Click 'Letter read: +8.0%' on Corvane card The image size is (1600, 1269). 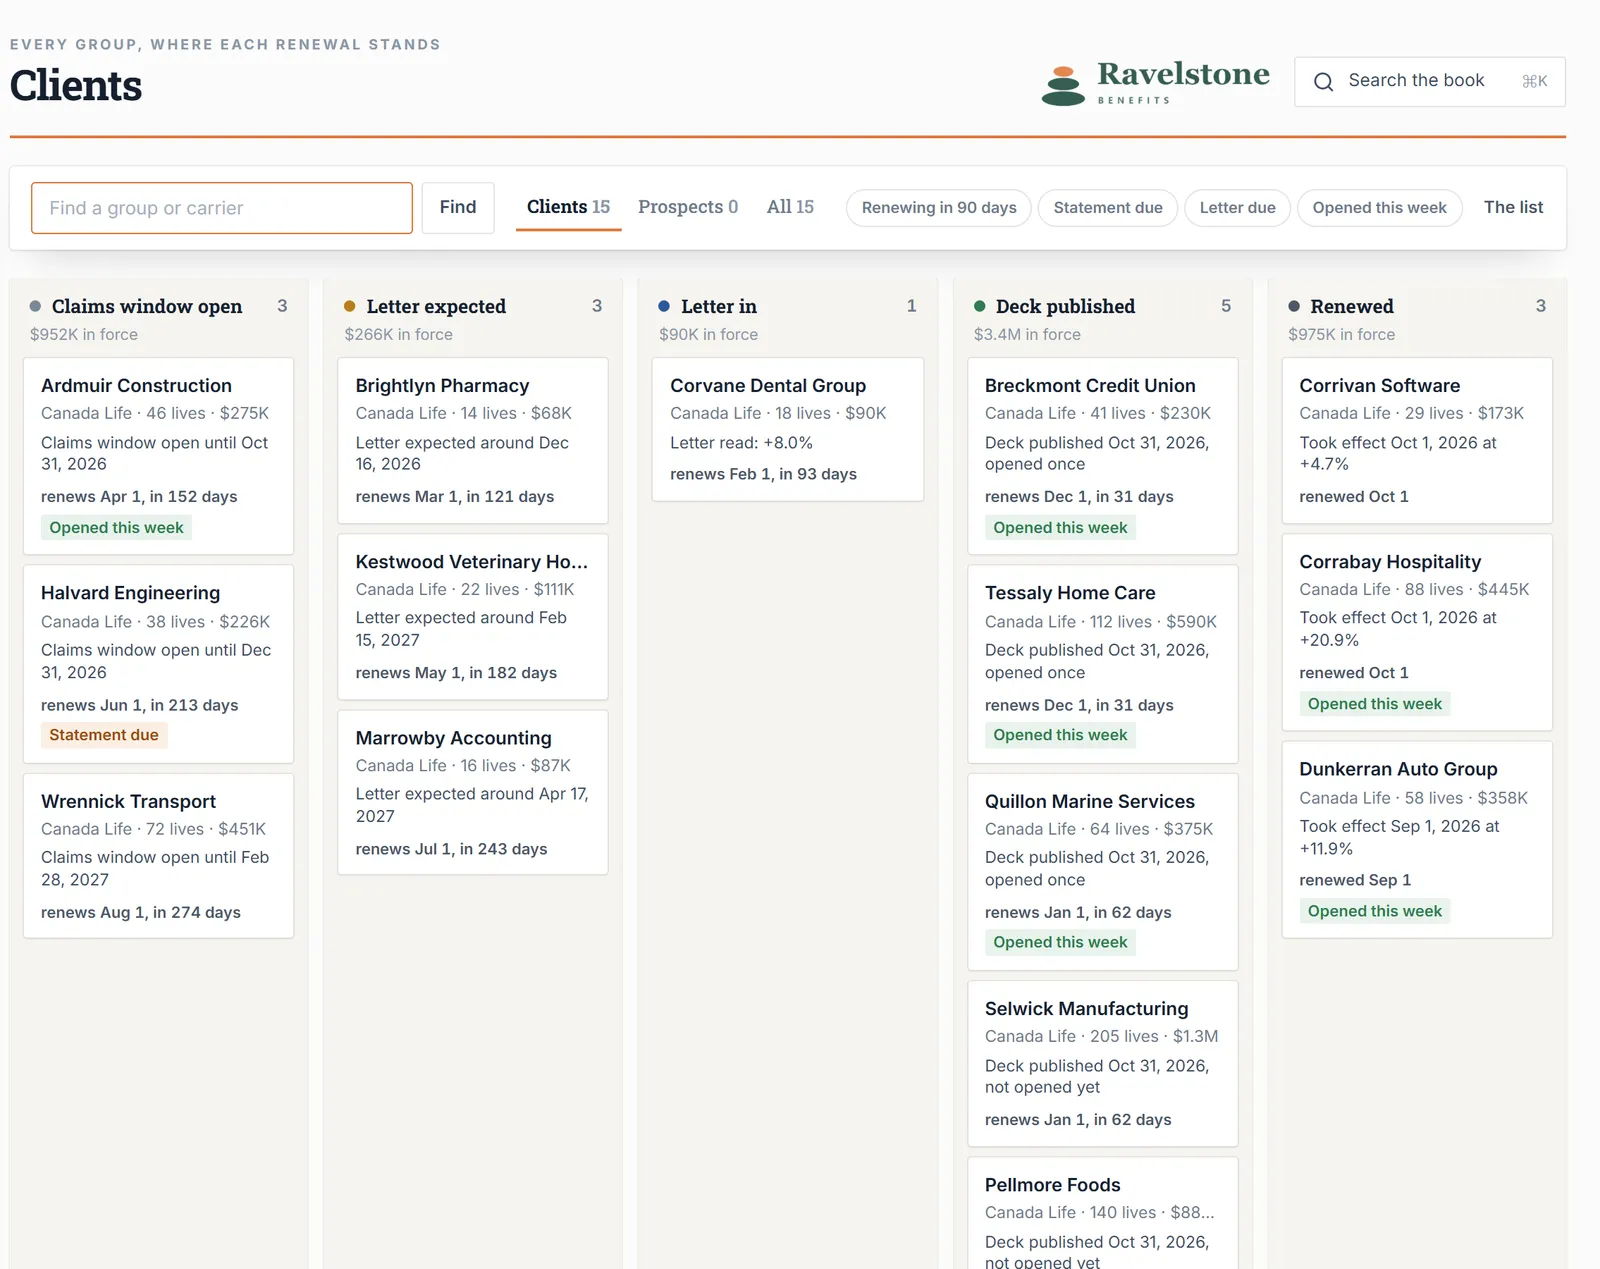741,443
